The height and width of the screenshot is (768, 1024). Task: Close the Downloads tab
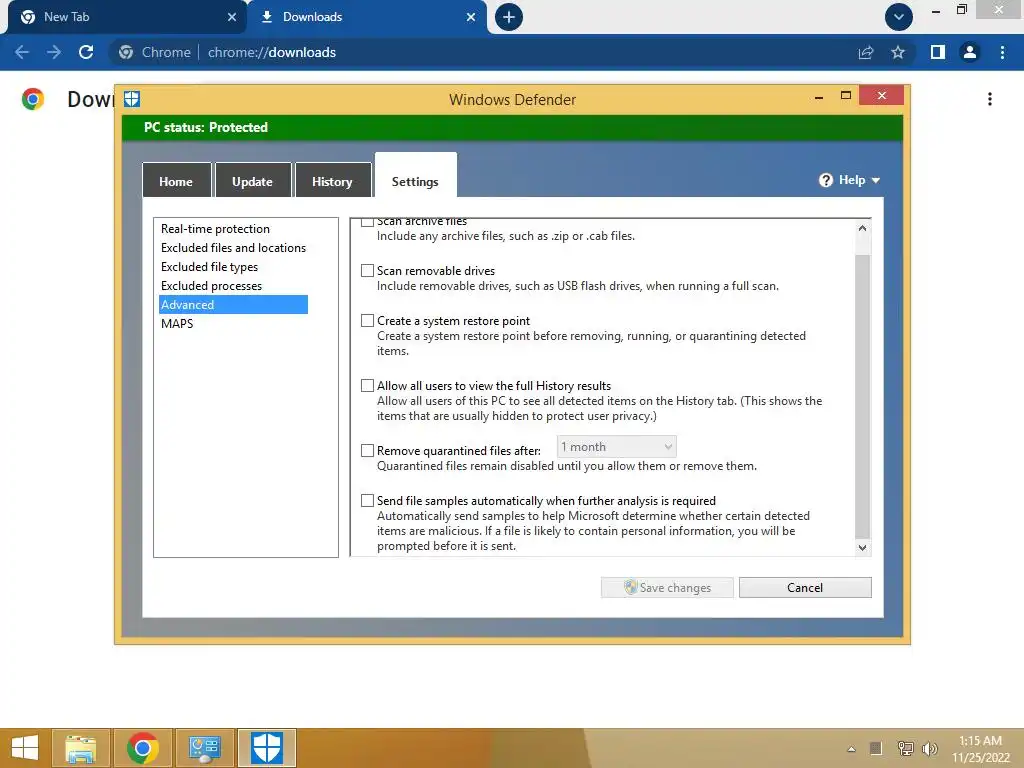pos(471,17)
